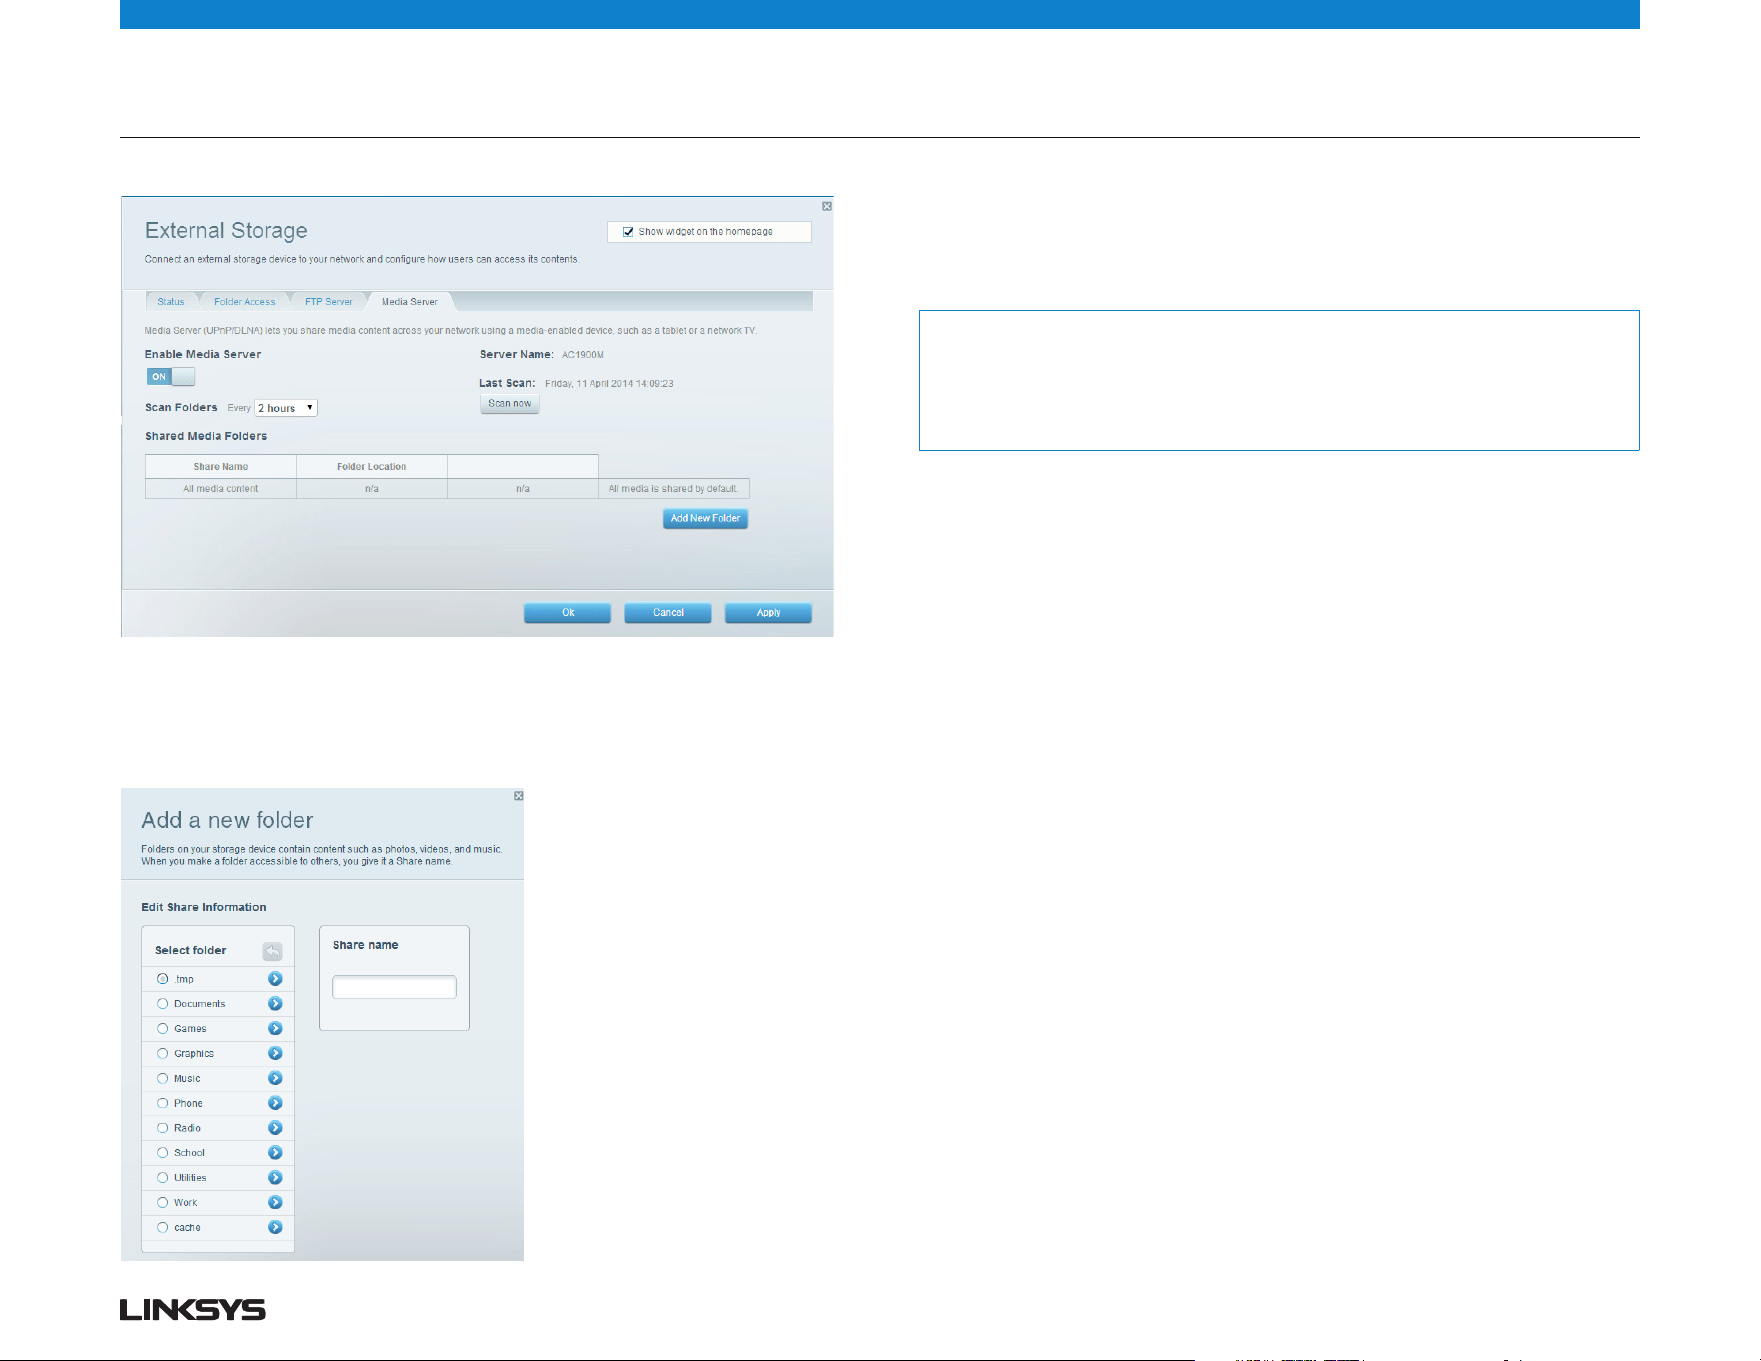Click the arrow icon next to Work

pos(275,1203)
